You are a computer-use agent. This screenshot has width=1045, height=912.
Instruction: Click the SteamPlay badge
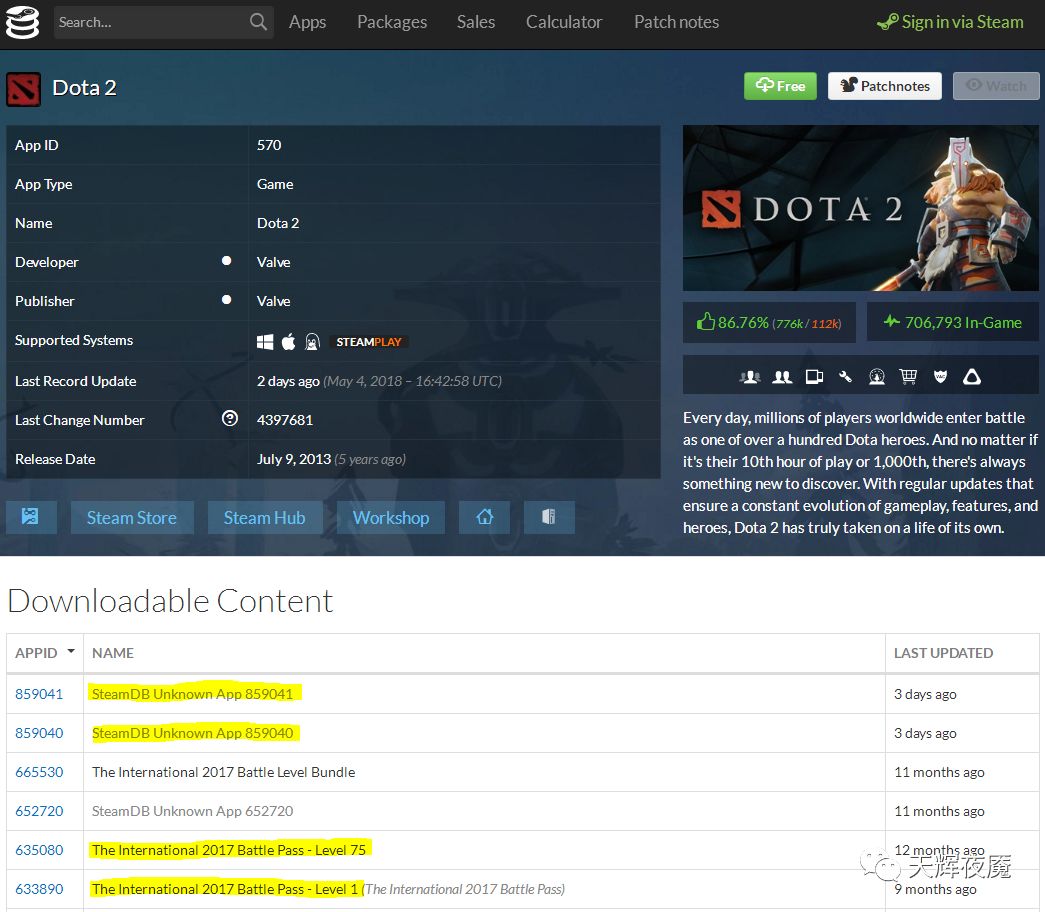point(369,342)
